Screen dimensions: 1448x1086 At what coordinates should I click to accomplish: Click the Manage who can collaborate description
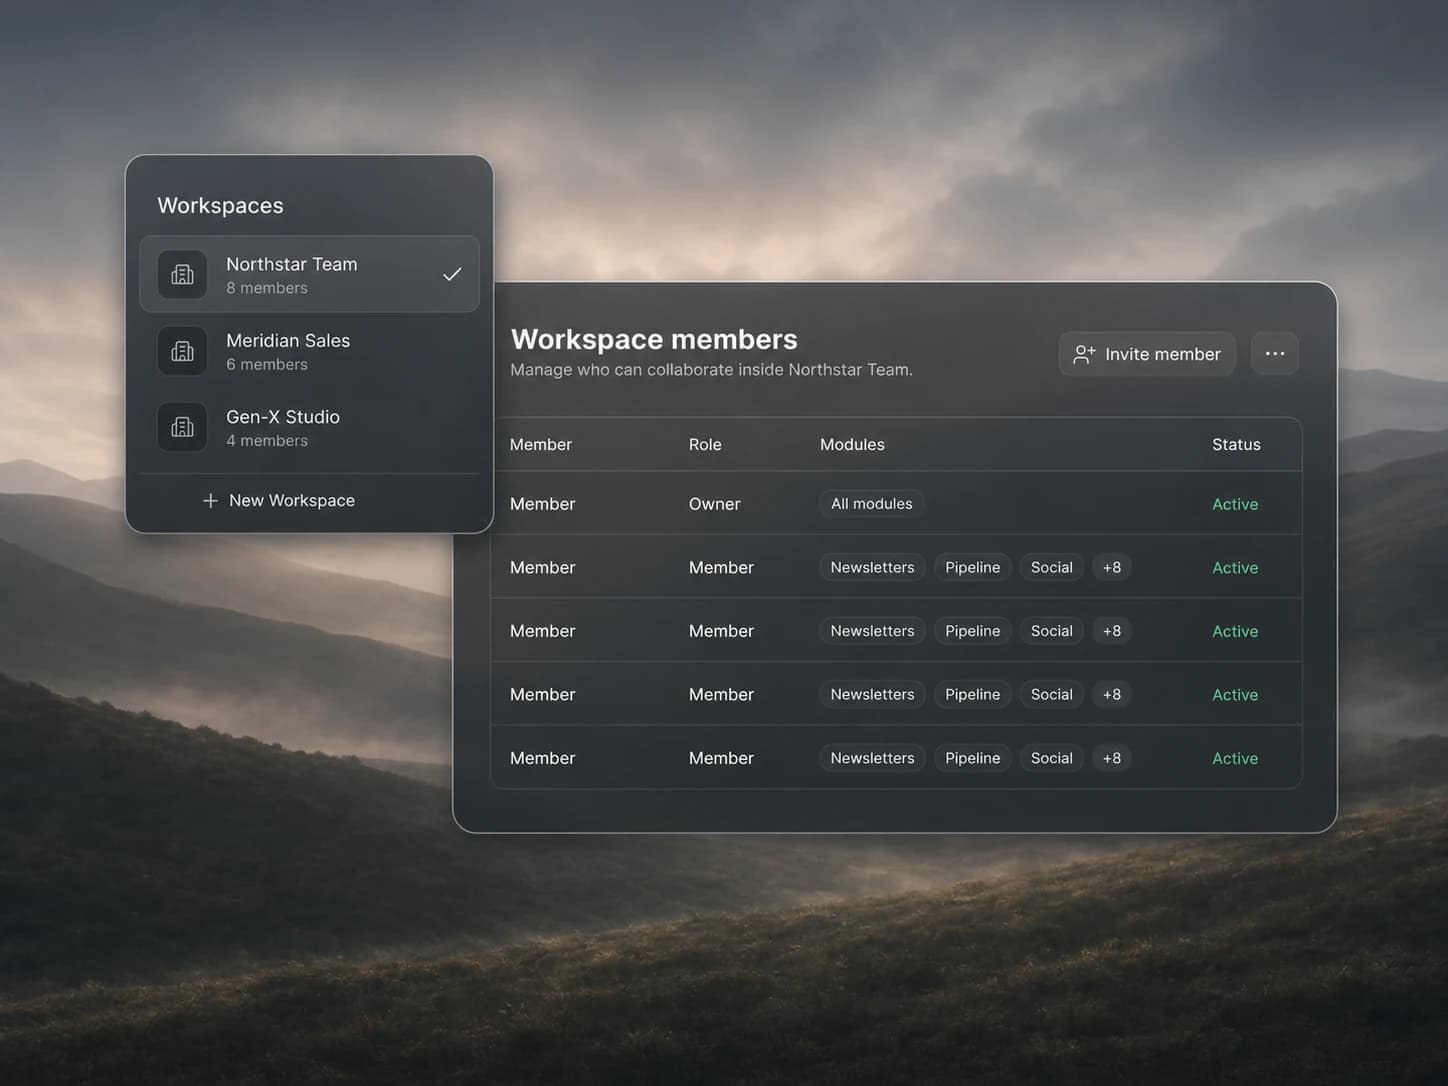tap(711, 370)
